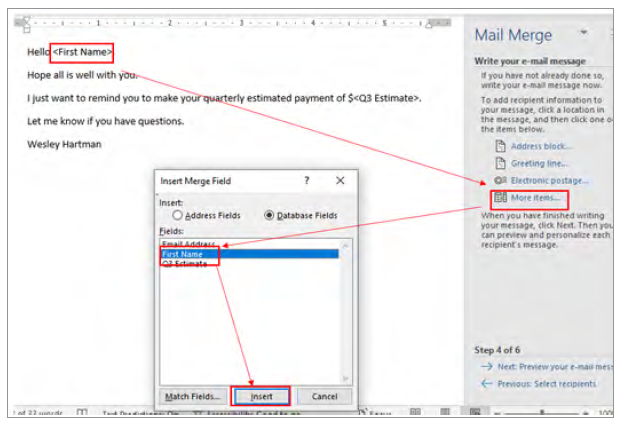Click the Address block icon
The image size is (621, 436).
(x=501, y=146)
